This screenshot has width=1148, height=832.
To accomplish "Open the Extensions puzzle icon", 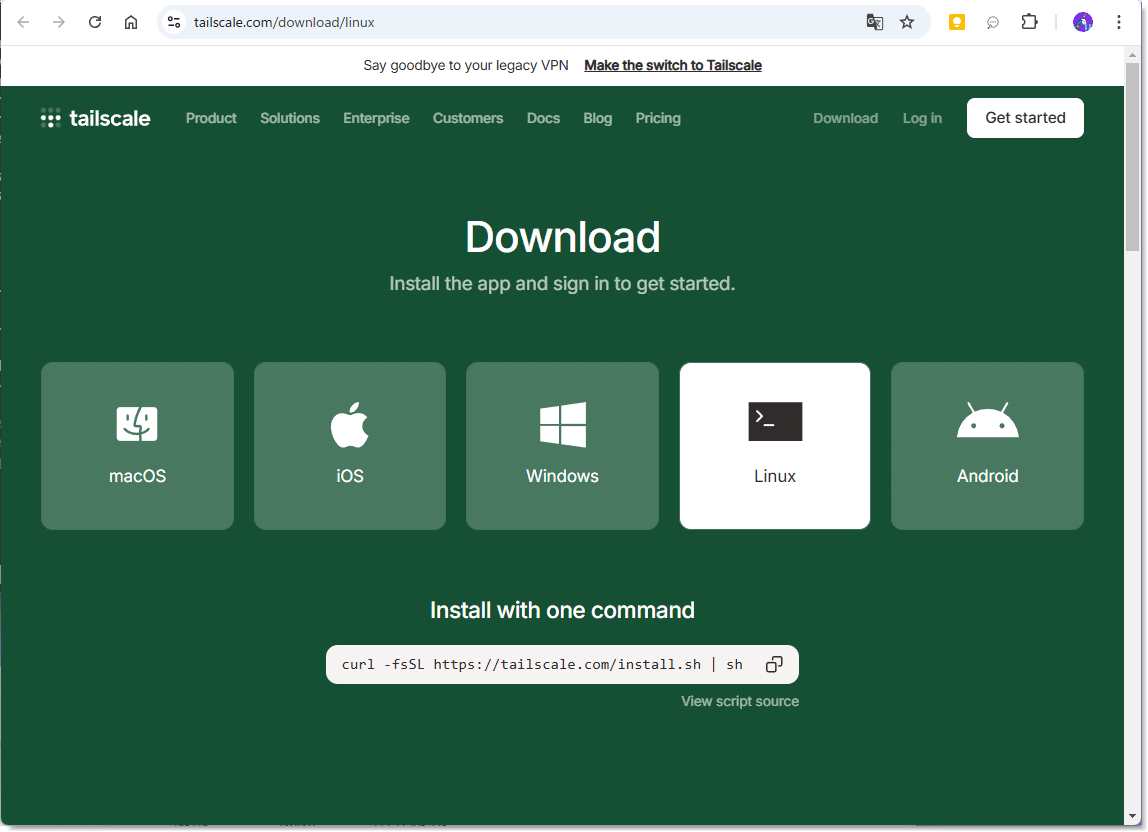I will (x=1029, y=22).
